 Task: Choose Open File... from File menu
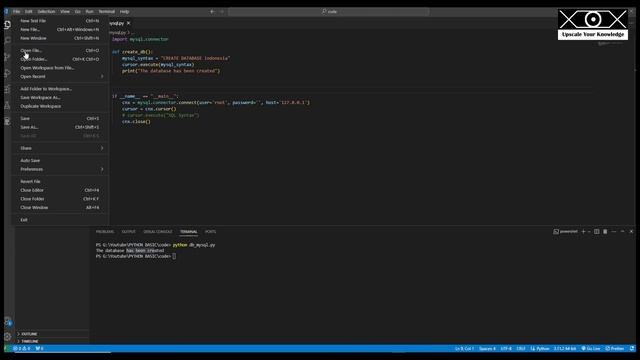[61, 51]
